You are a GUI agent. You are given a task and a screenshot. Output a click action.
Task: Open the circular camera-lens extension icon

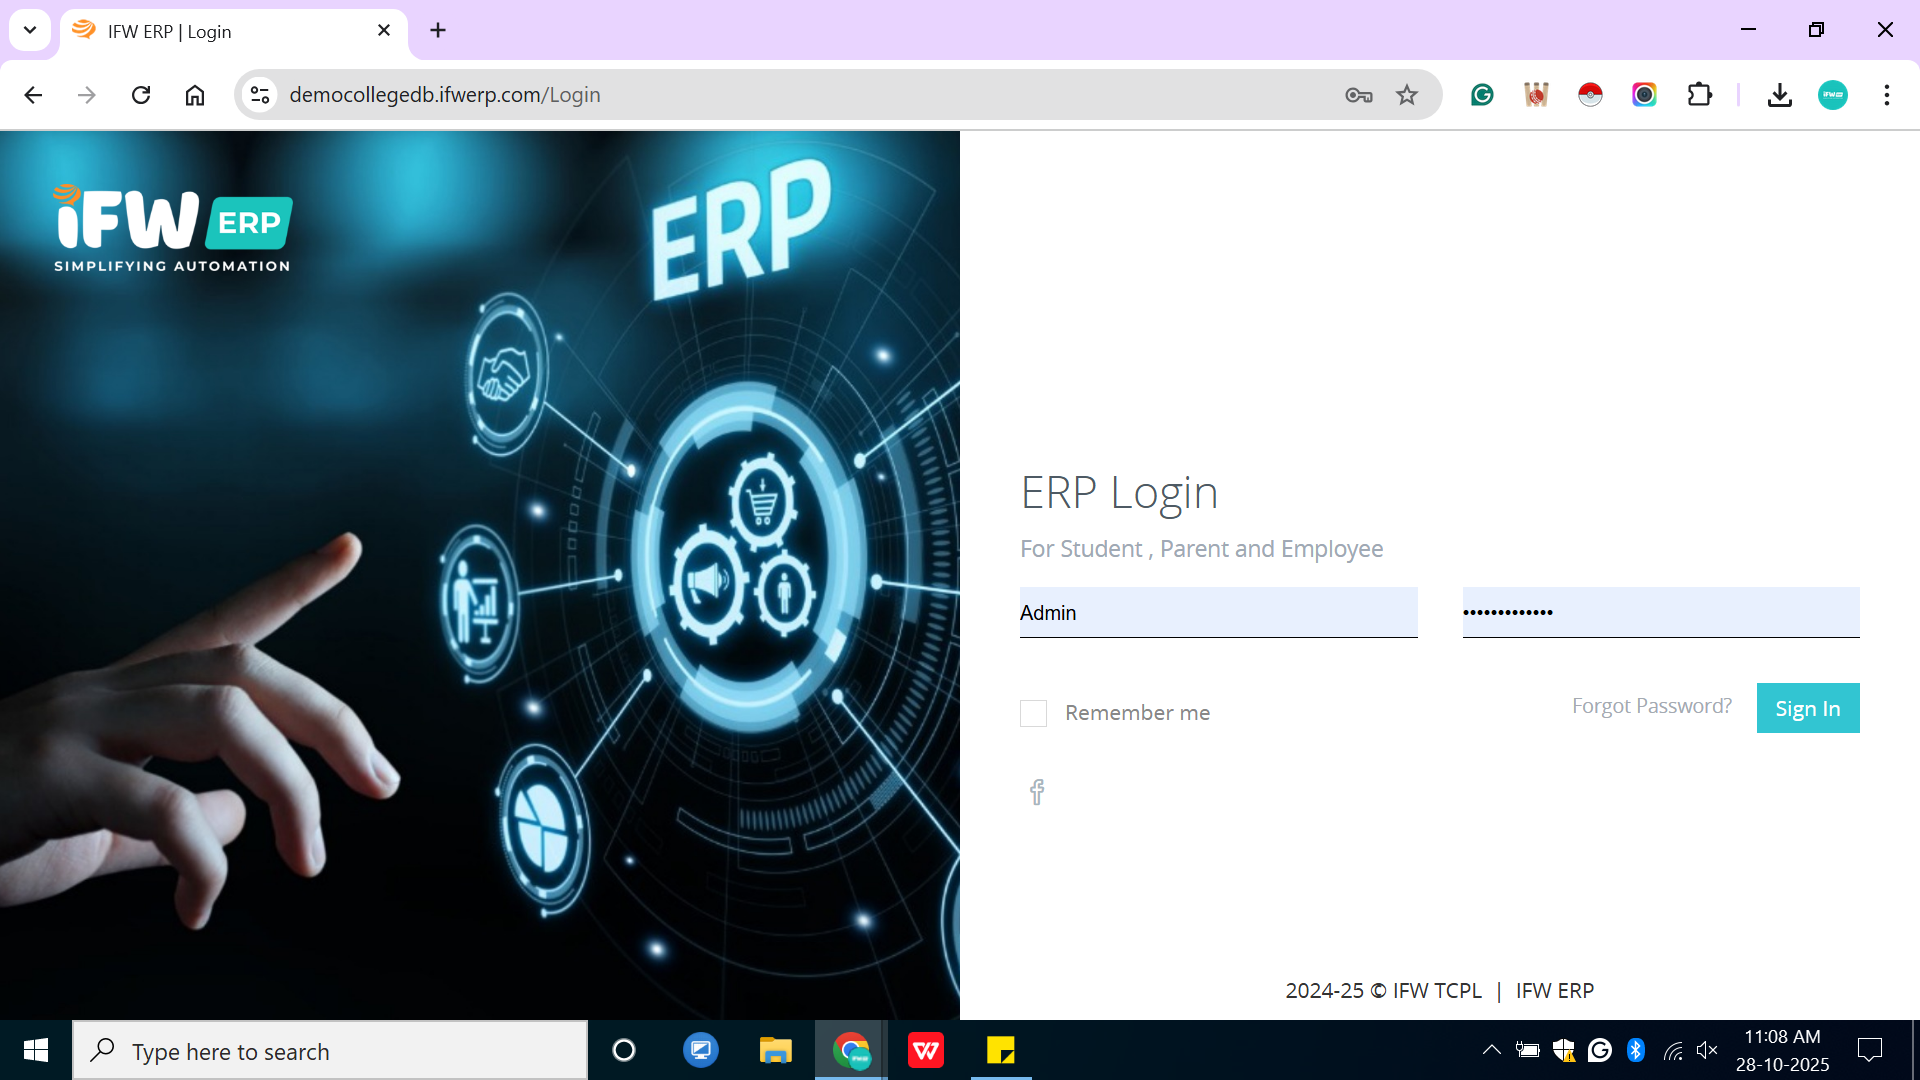tap(1644, 95)
